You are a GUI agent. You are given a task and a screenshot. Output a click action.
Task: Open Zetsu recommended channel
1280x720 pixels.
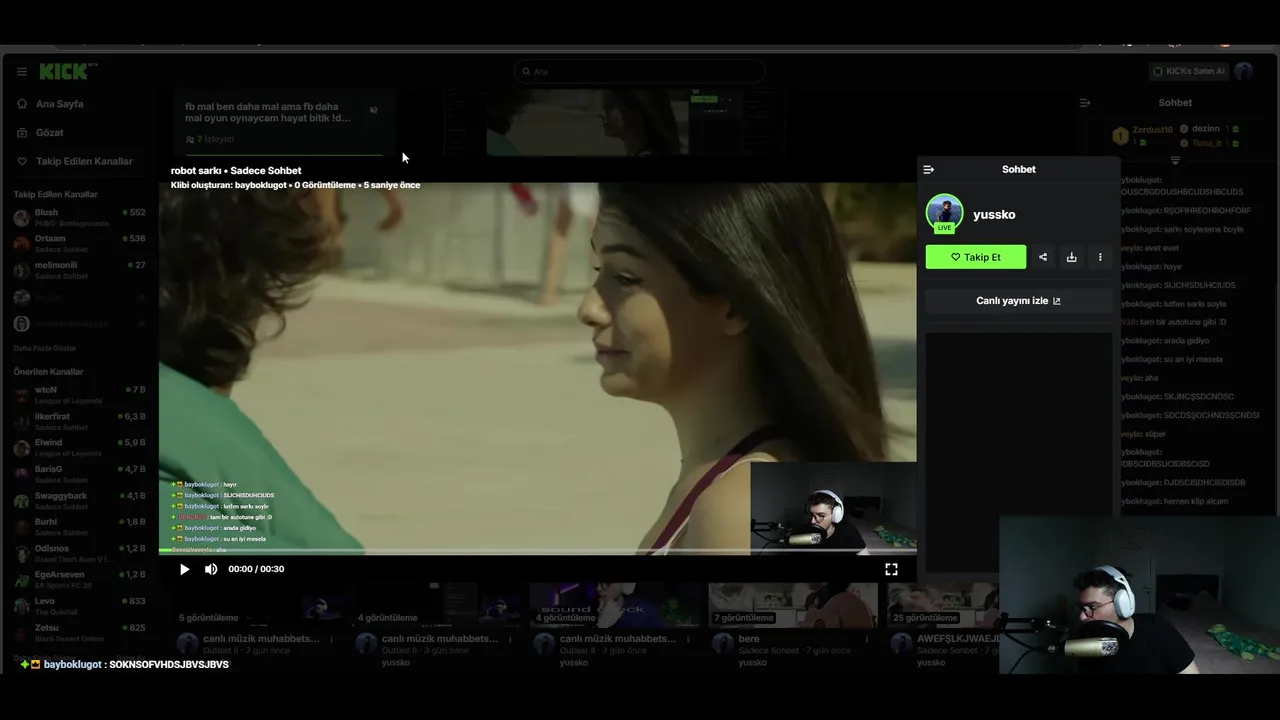(x=80, y=632)
